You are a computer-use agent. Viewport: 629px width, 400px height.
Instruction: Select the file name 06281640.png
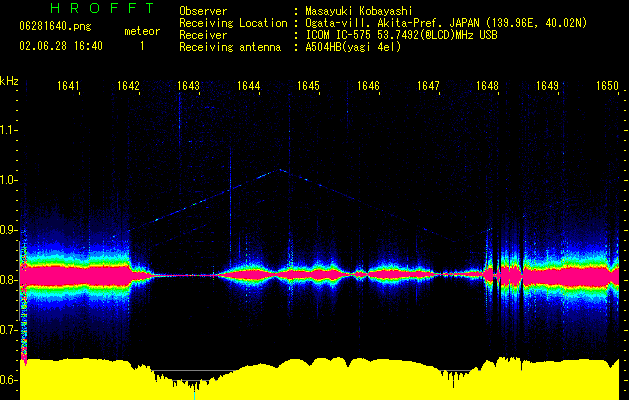click(55, 27)
